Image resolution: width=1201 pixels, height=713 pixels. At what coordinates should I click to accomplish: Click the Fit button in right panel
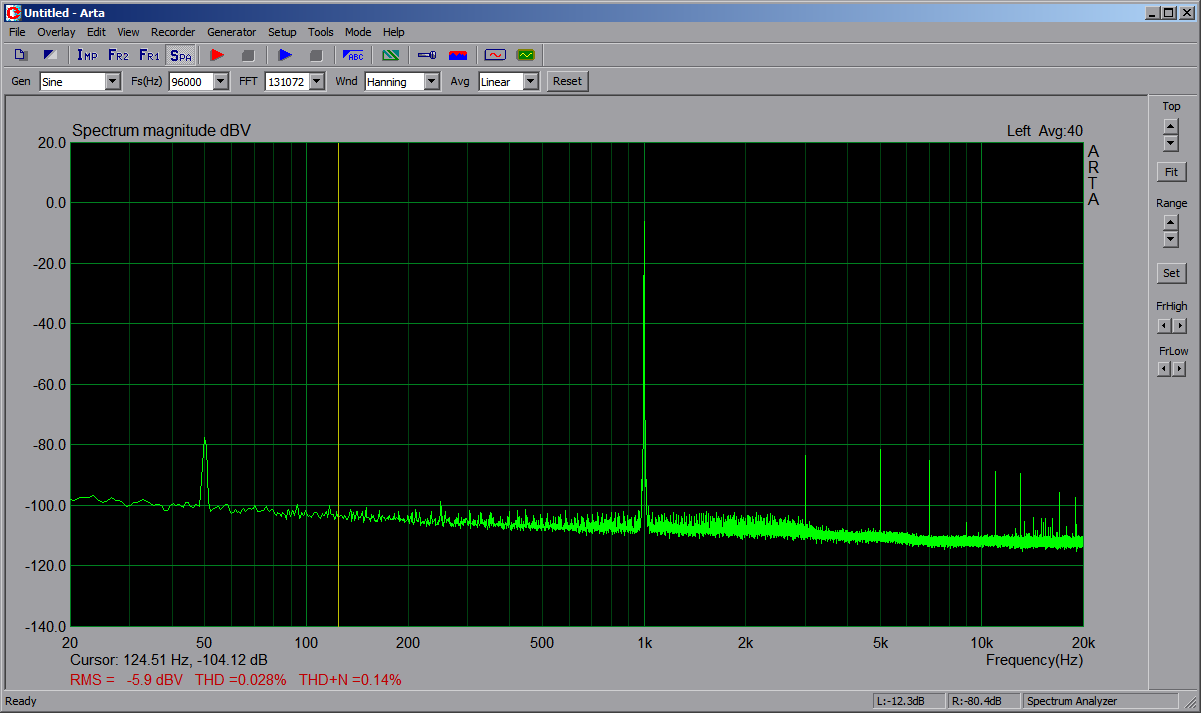[1171, 172]
